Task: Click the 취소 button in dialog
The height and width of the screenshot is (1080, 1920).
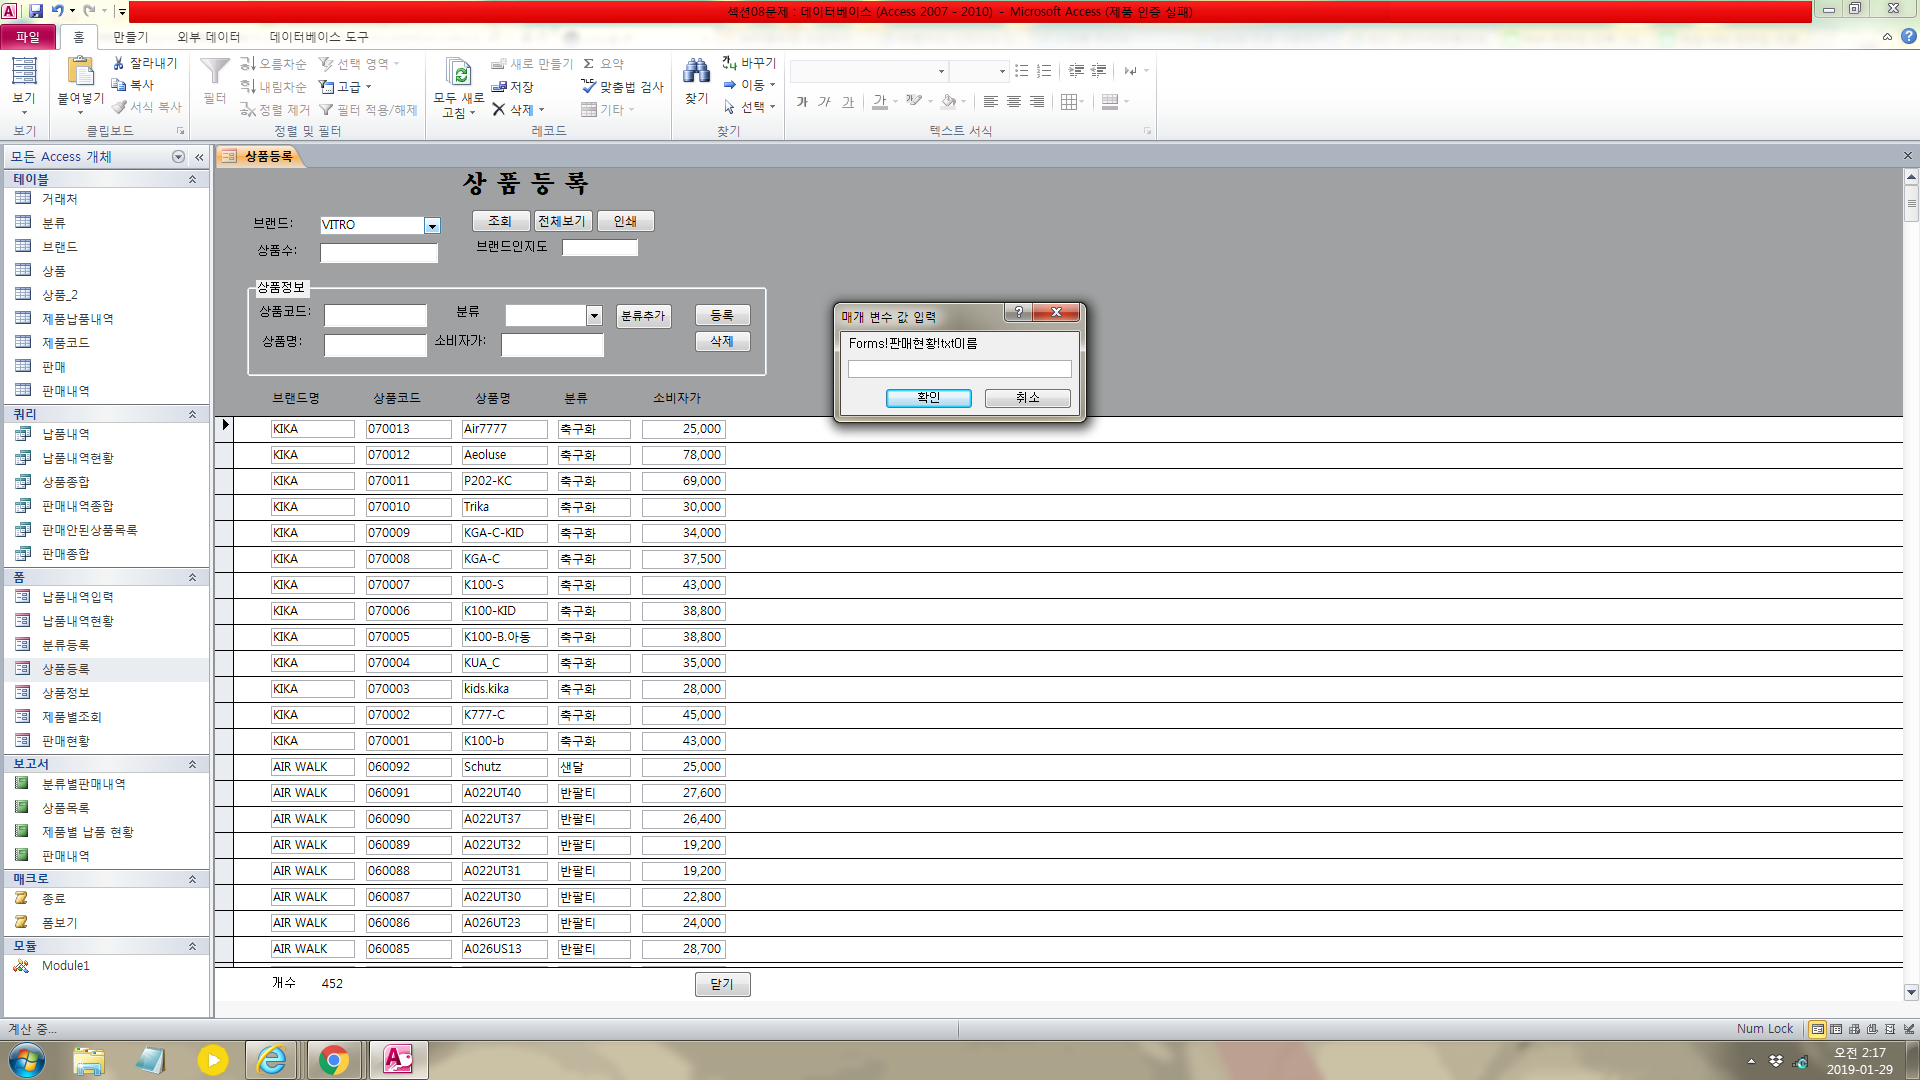Action: tap(1027, 398)
